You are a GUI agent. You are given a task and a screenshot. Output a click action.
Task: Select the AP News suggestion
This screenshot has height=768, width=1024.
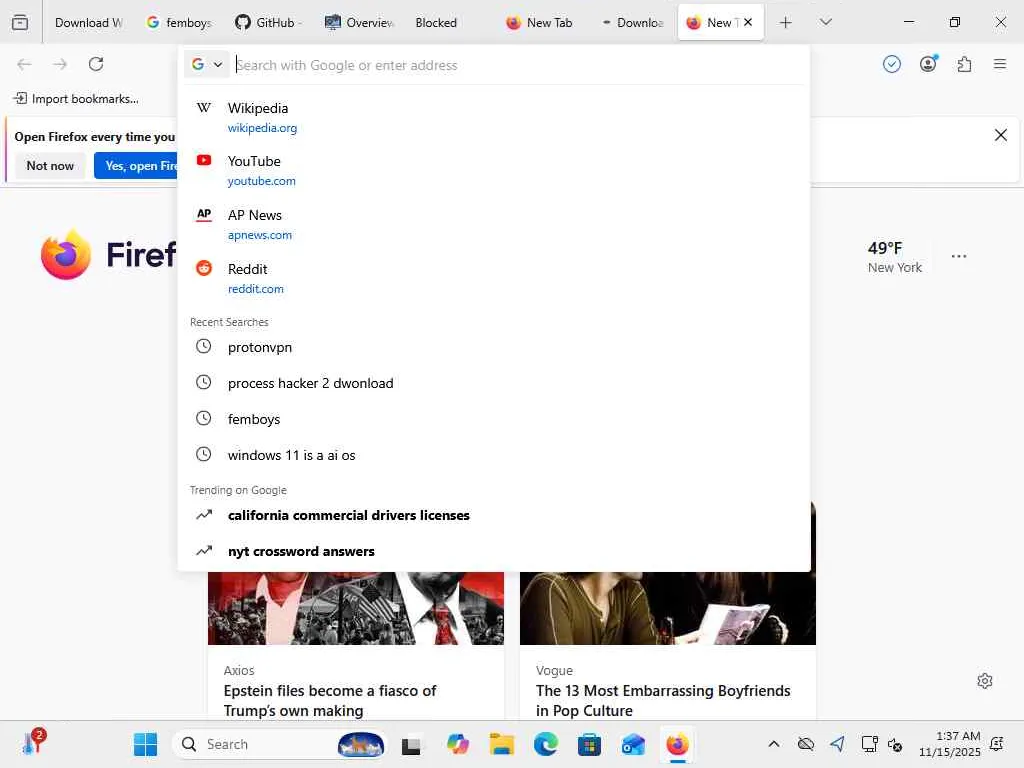tap(494, 224)
